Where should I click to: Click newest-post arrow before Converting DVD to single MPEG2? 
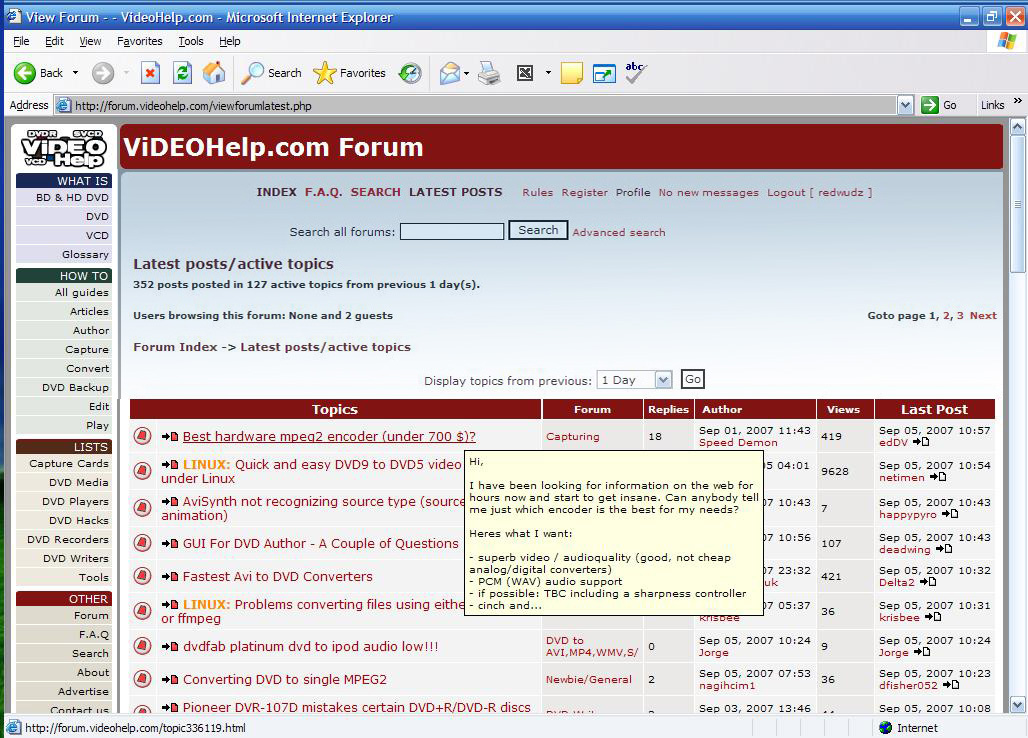(x=170, y=680)
